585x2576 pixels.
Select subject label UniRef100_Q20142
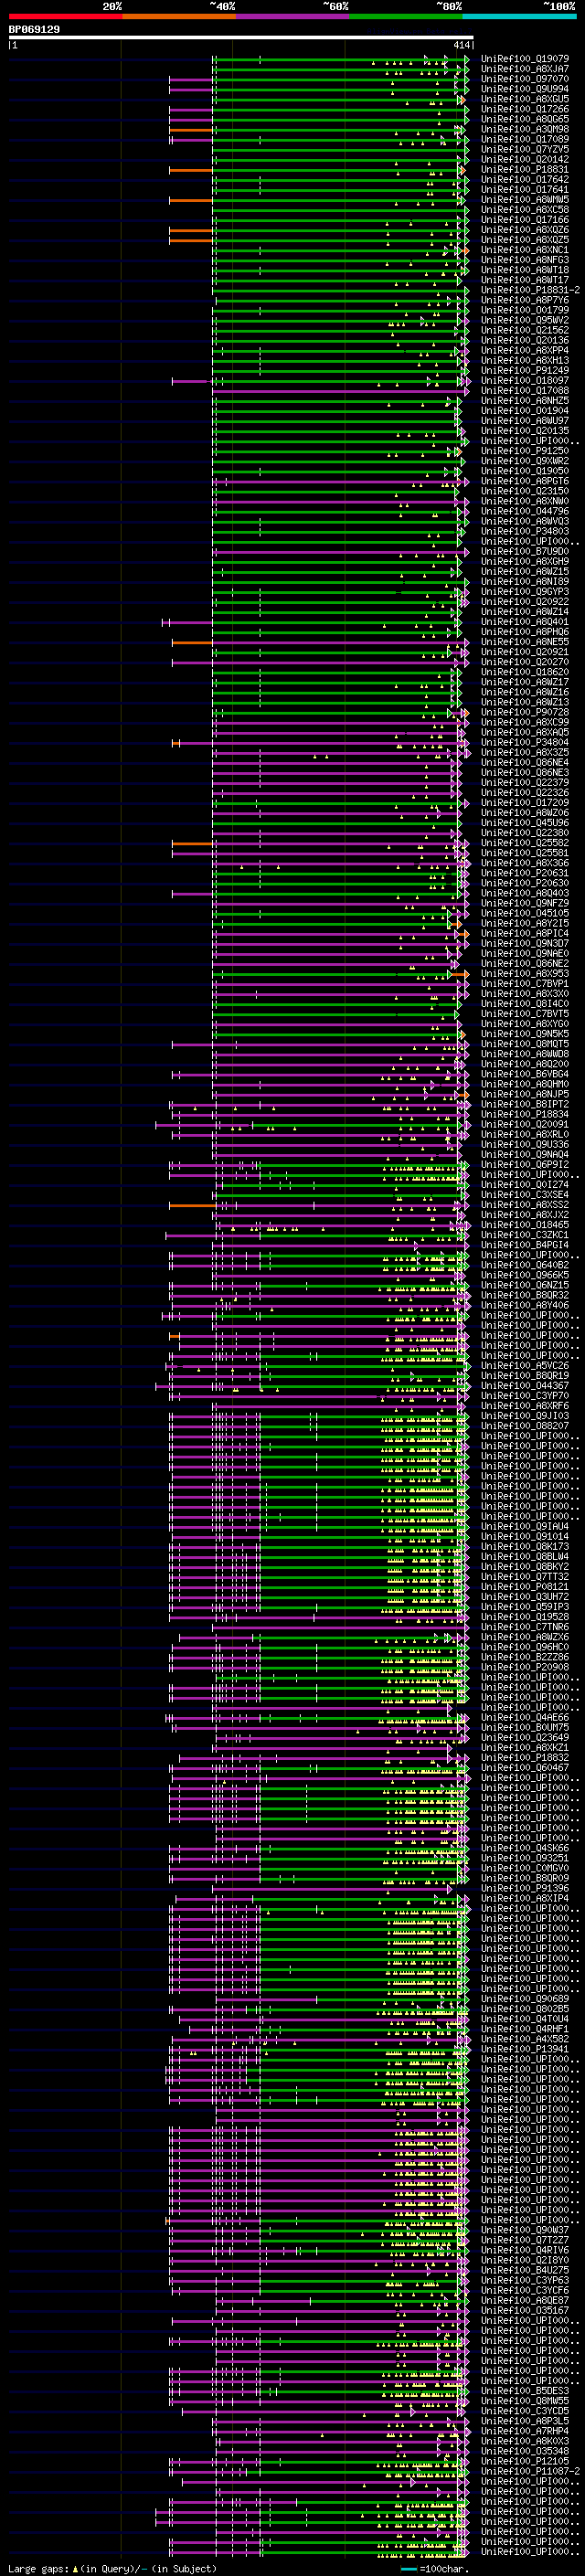pos(525,159)
